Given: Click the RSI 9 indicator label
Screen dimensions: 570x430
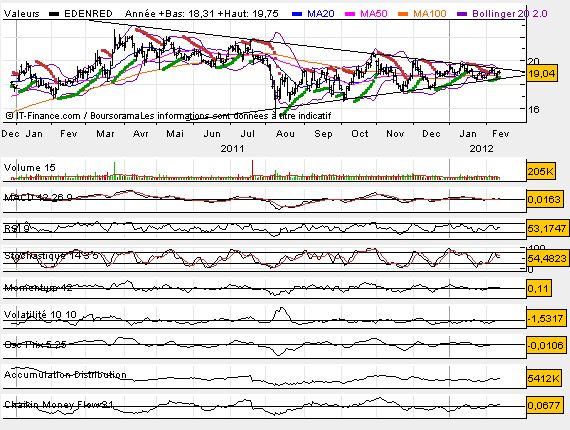Looking at the screenshot, I should pyautogui.click(x=17, y=228).
